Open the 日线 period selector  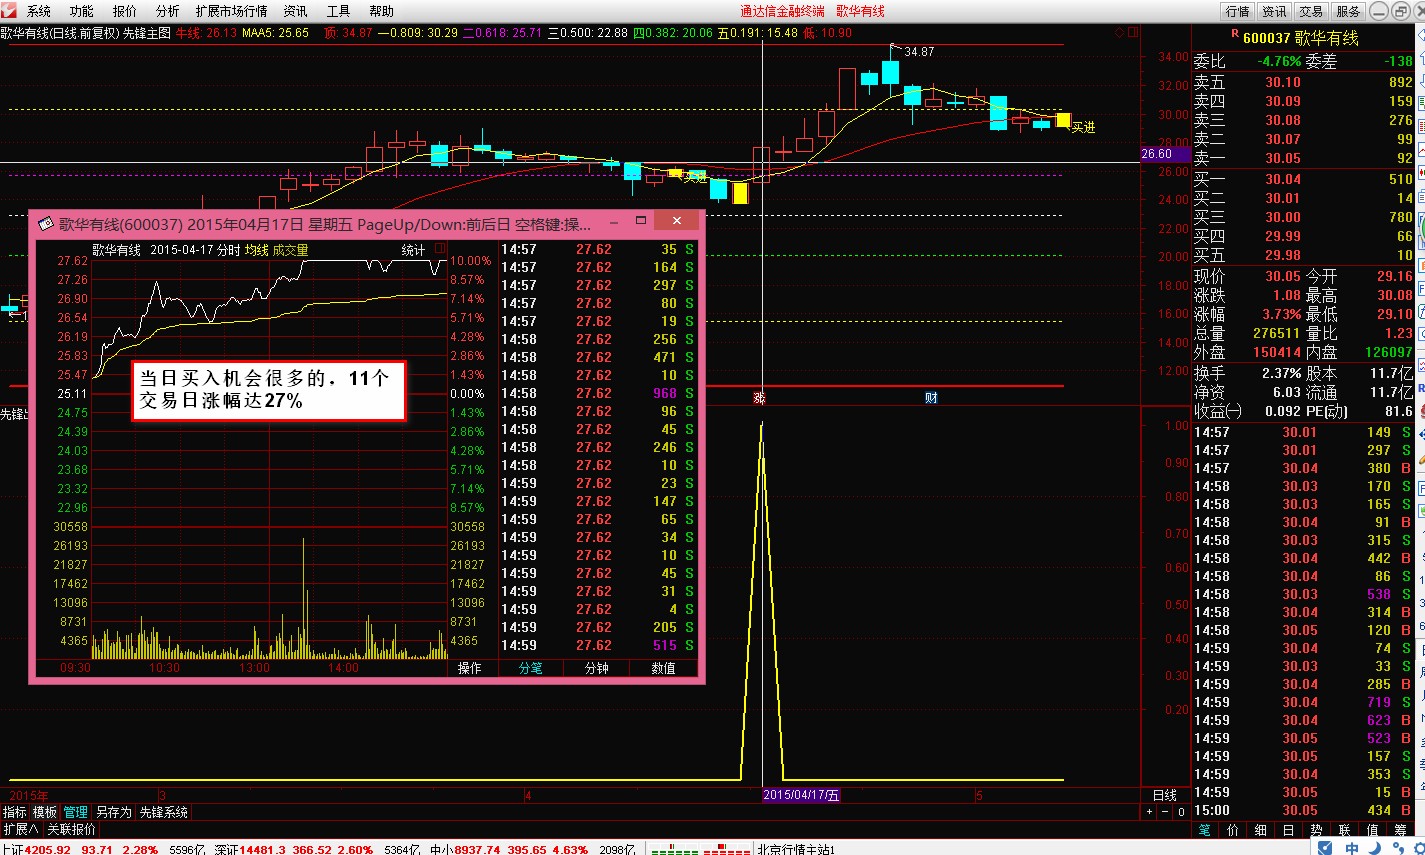click(1165, 795)
